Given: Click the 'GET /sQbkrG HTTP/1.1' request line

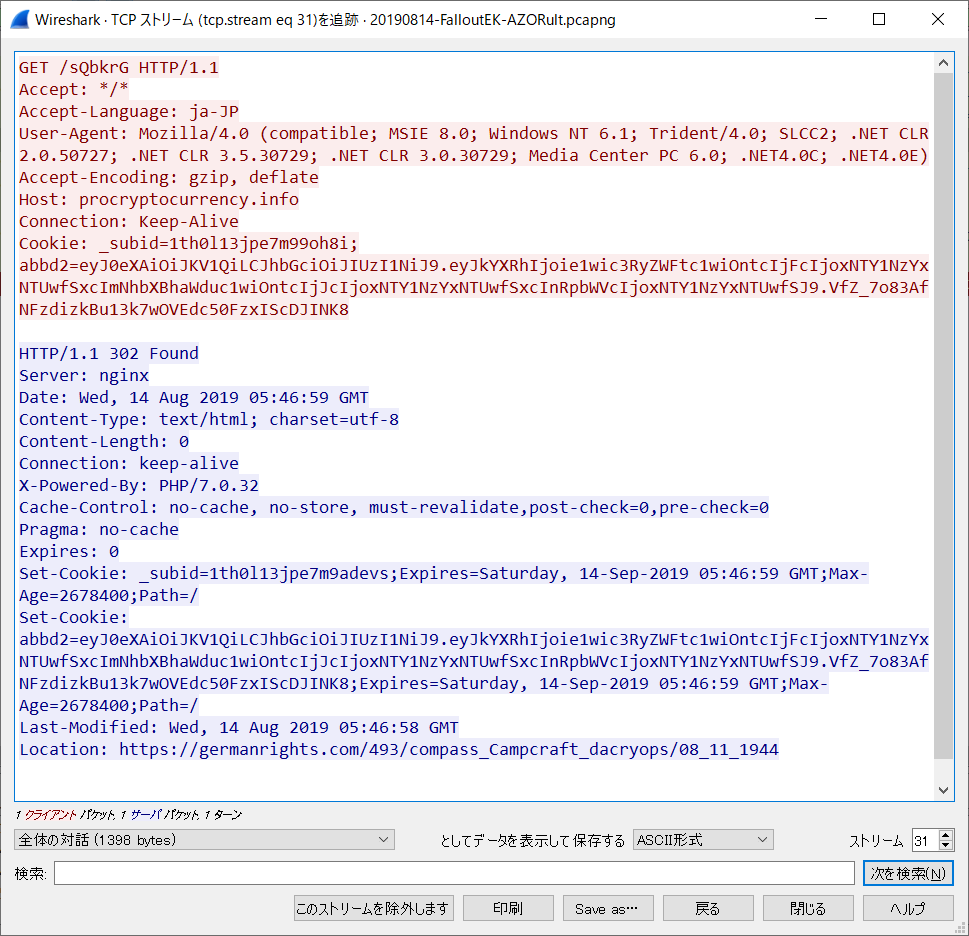Looking at the screenshot, I should 119,67.
